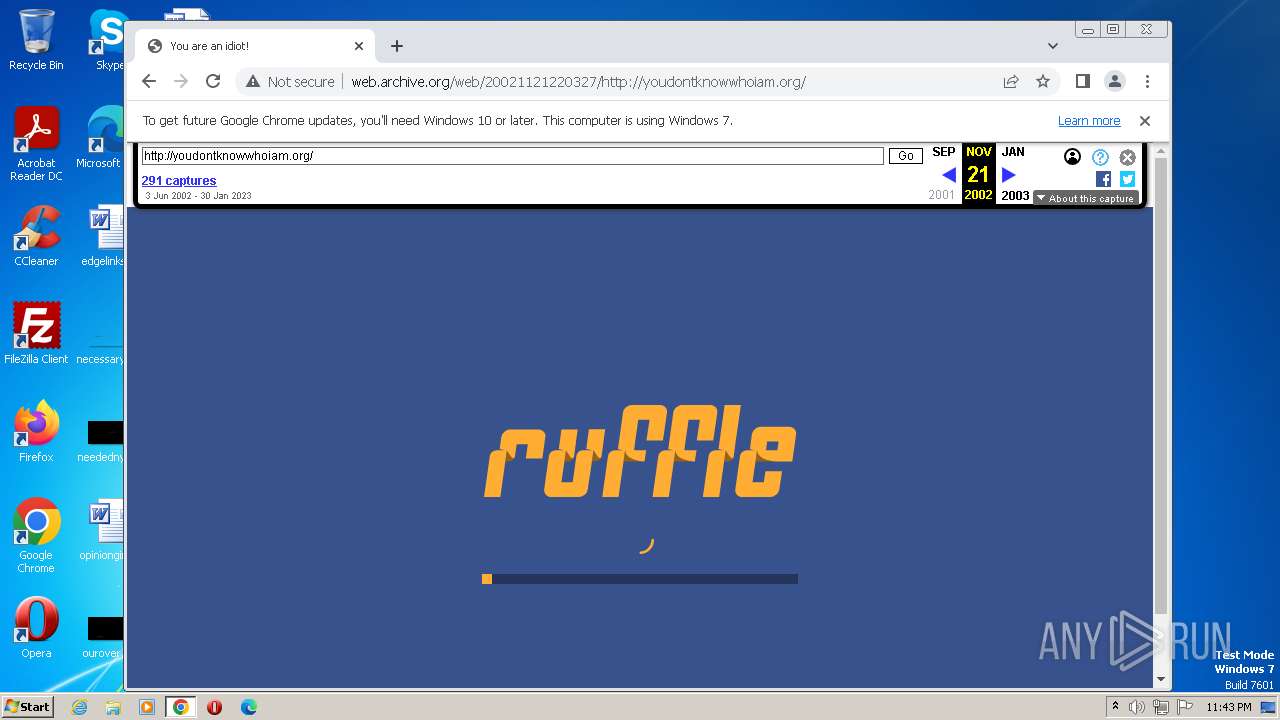
Task: Open the 291 captures link
Action: tap(179, 181)
